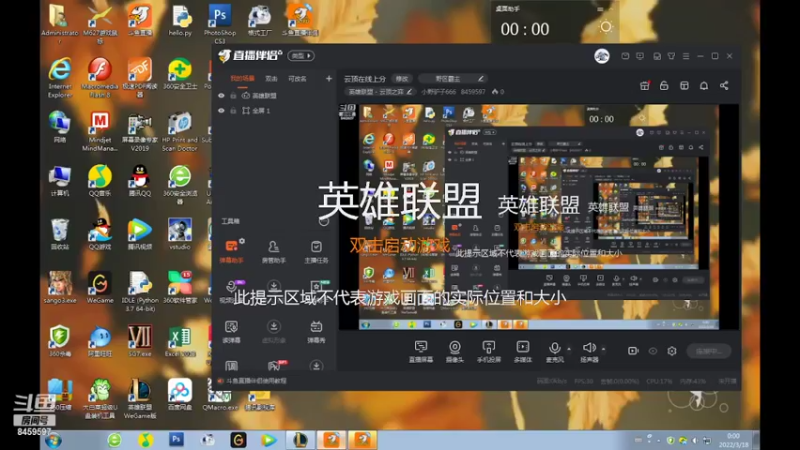Expand microphone options arrow

569,349
